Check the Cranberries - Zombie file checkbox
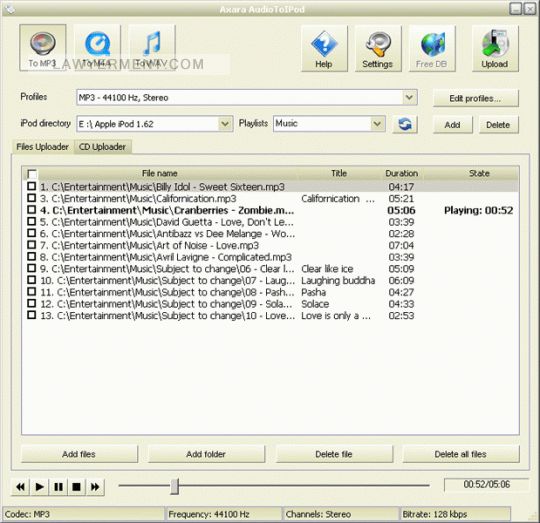Image resolution: width=540 pixels, height=523 pixels. (x=31, y=210)
